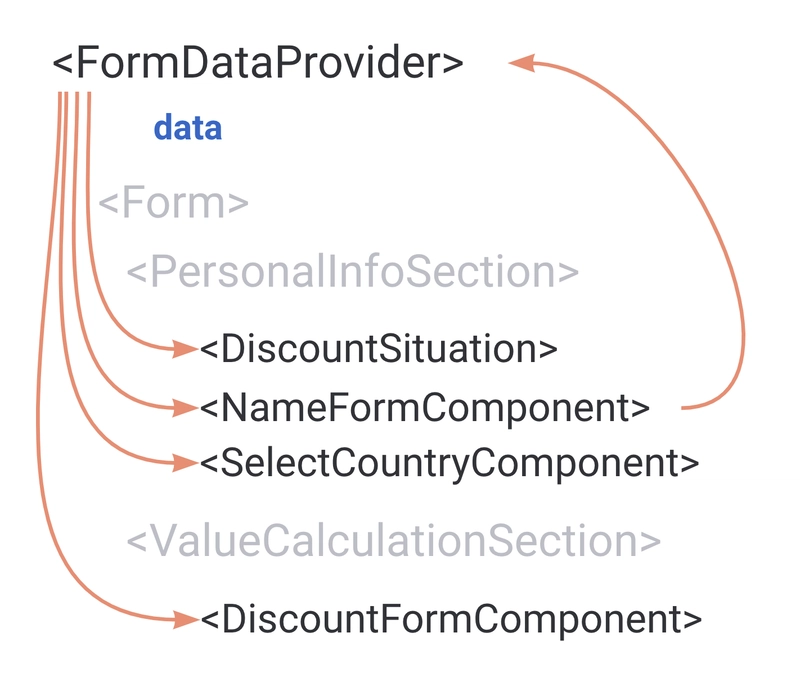This screenshot has height=687, width=800.
Task: Click the SelectCountryComponent tag
Action: coord(448,463)
